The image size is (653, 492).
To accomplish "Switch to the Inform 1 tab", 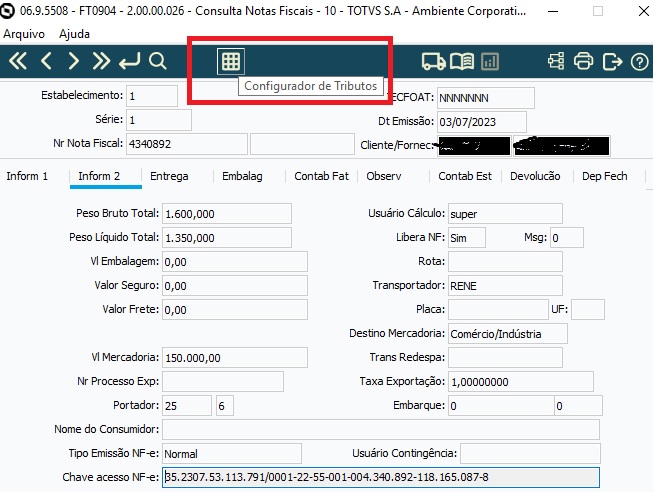I will (x=27, y=176).
